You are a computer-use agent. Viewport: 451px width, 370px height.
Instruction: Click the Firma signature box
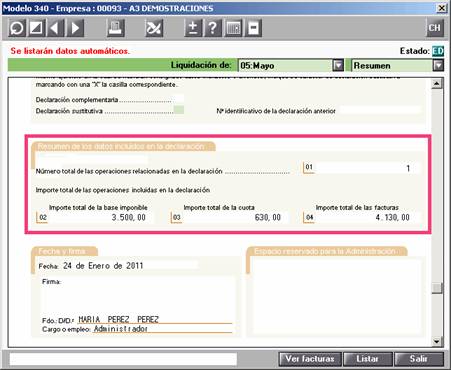tap(137, 296)
